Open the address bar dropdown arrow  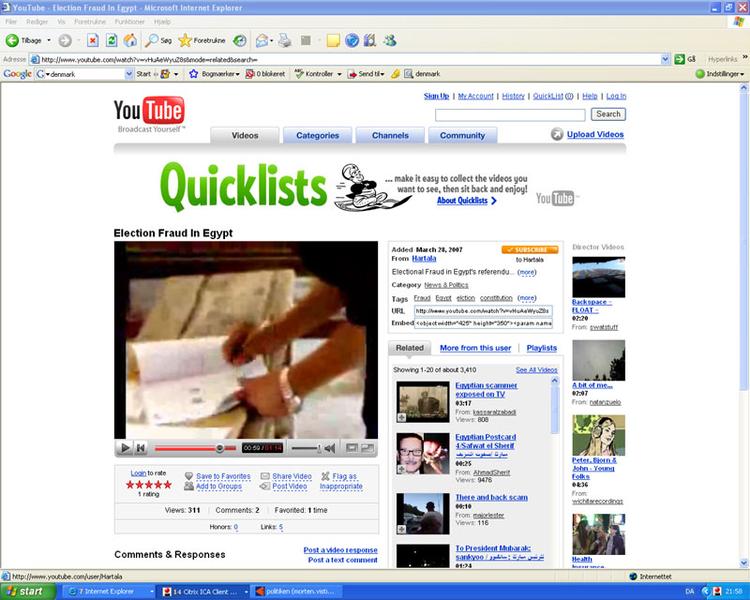tap(665, 59)
